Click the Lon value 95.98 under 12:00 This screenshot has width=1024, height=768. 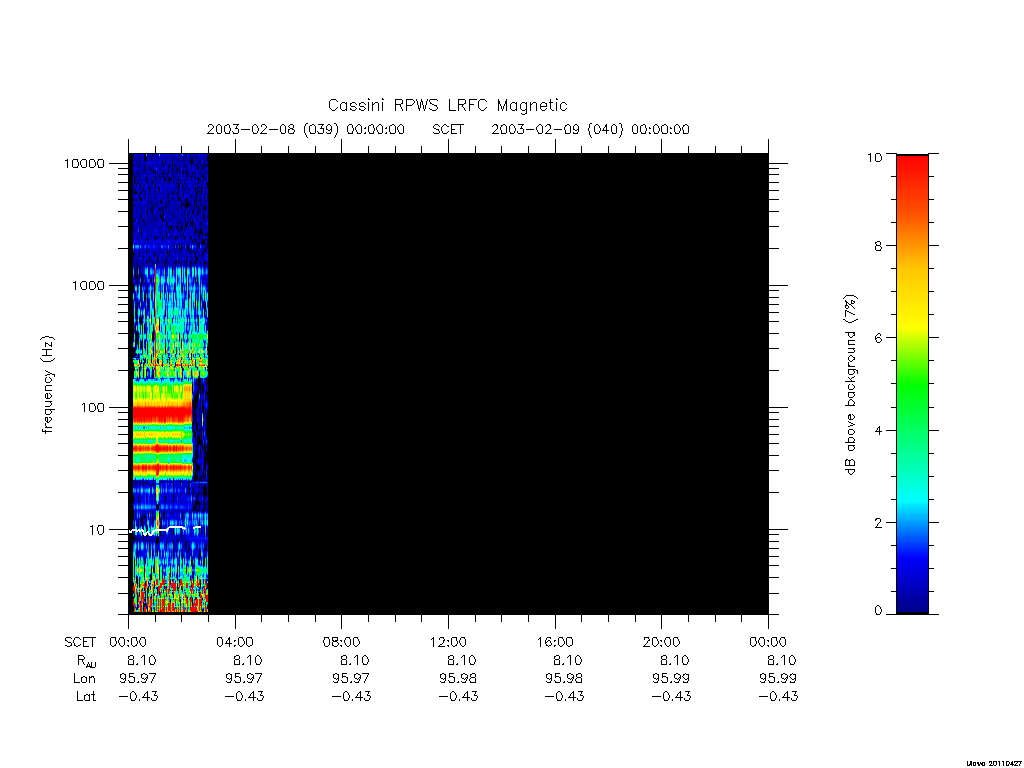(x=458, y=679)
